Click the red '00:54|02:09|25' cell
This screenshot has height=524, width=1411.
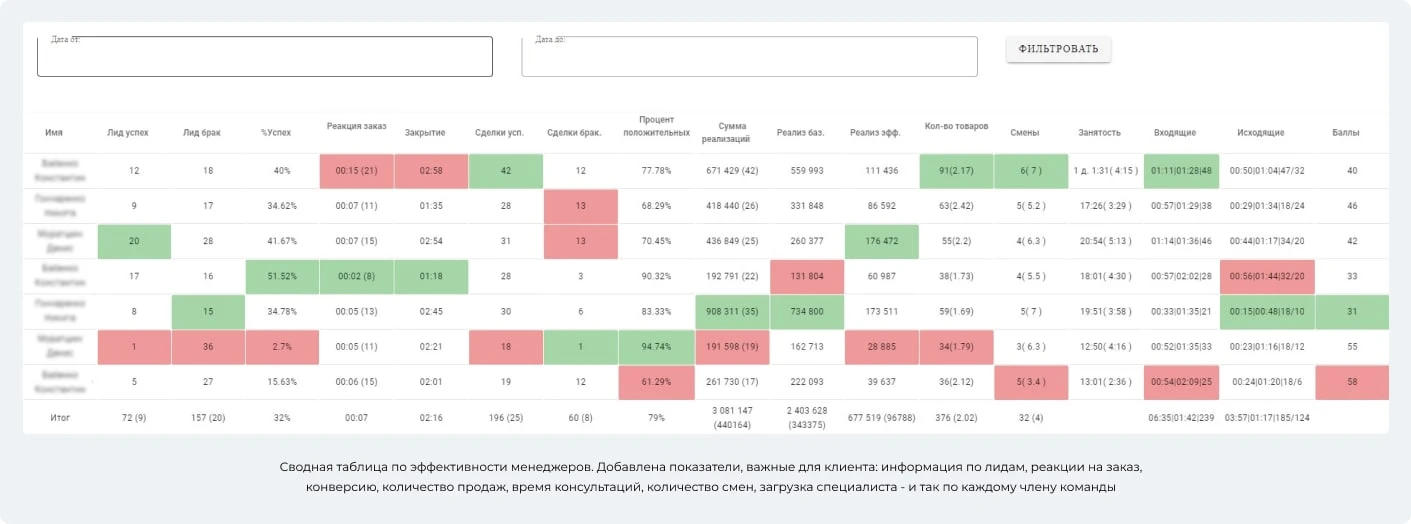pos(1181,382)
